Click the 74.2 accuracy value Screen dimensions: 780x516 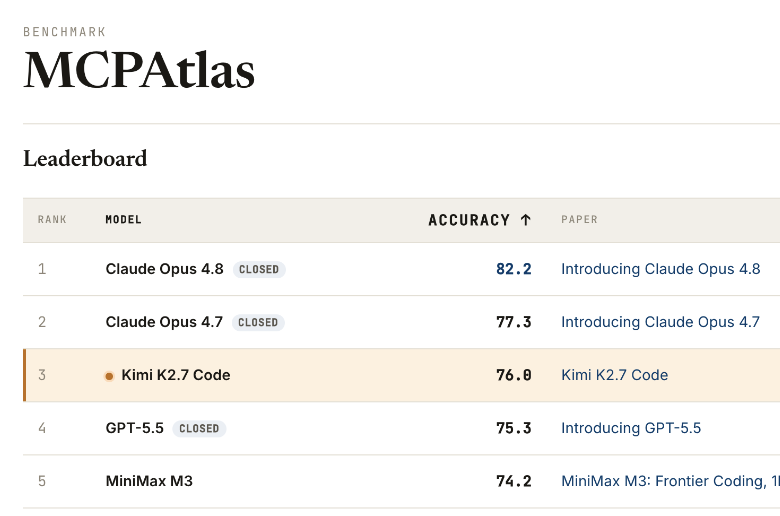click(x=514, y=481)
